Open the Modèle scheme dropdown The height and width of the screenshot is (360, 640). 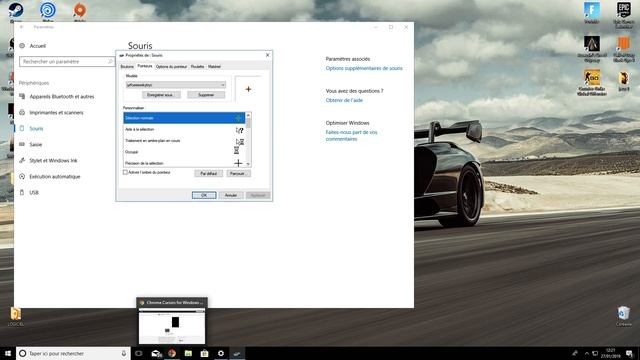click(x=176, y=84)
